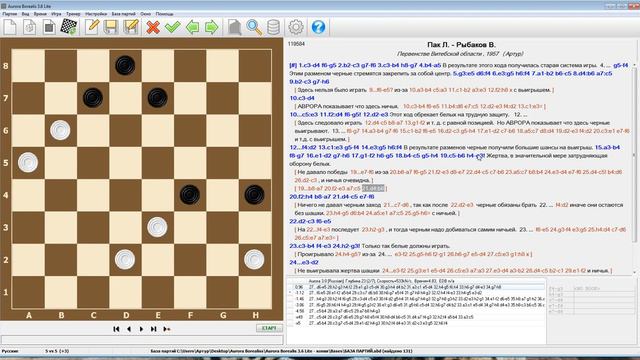
Task: Click the document with dark square icon
Action: pyautogui.click(x=49, y=27)
